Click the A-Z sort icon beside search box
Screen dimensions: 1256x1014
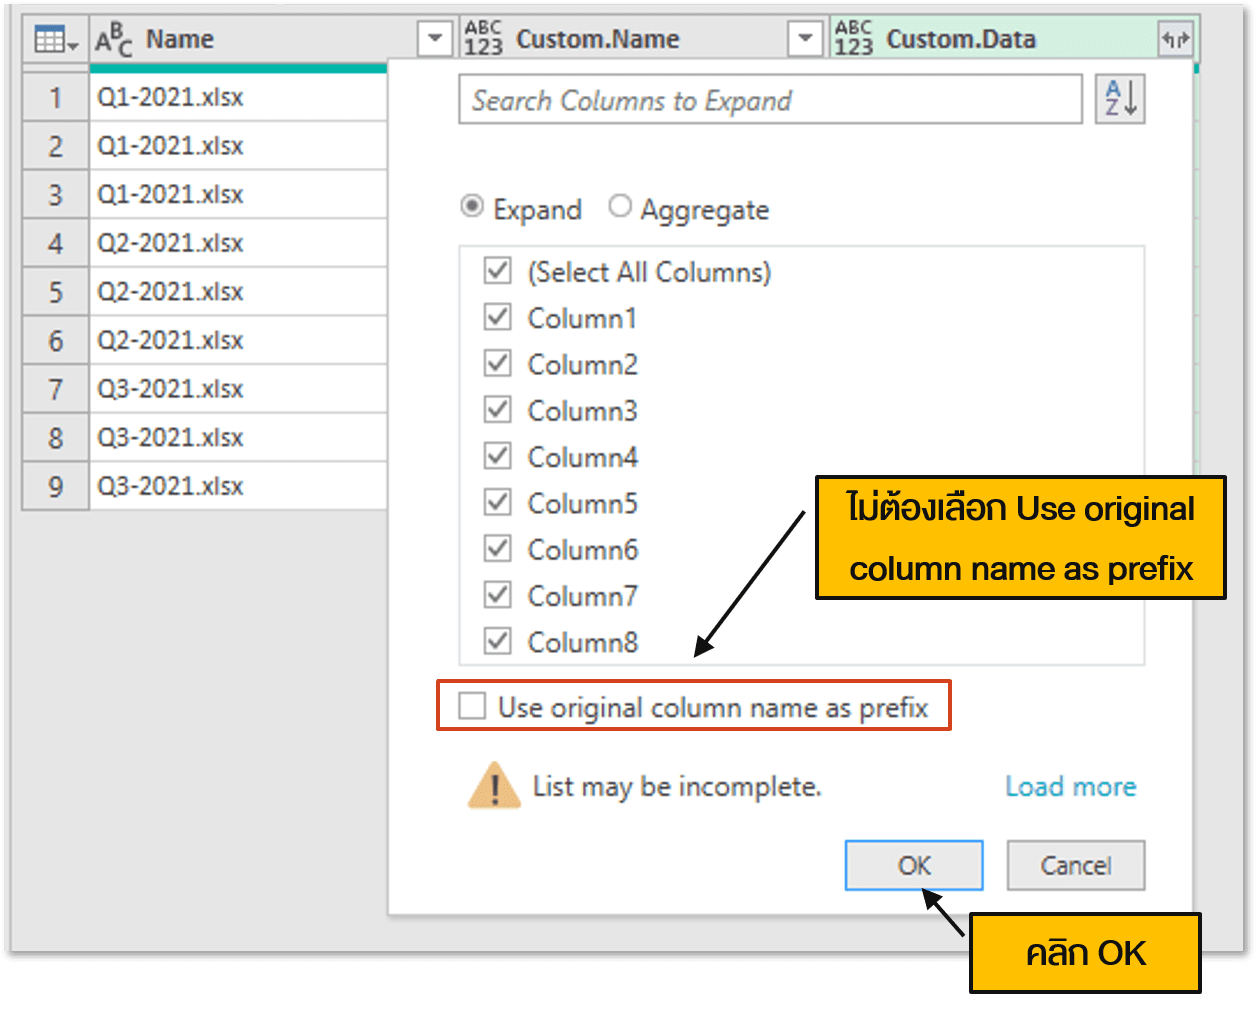point(1119,99)
